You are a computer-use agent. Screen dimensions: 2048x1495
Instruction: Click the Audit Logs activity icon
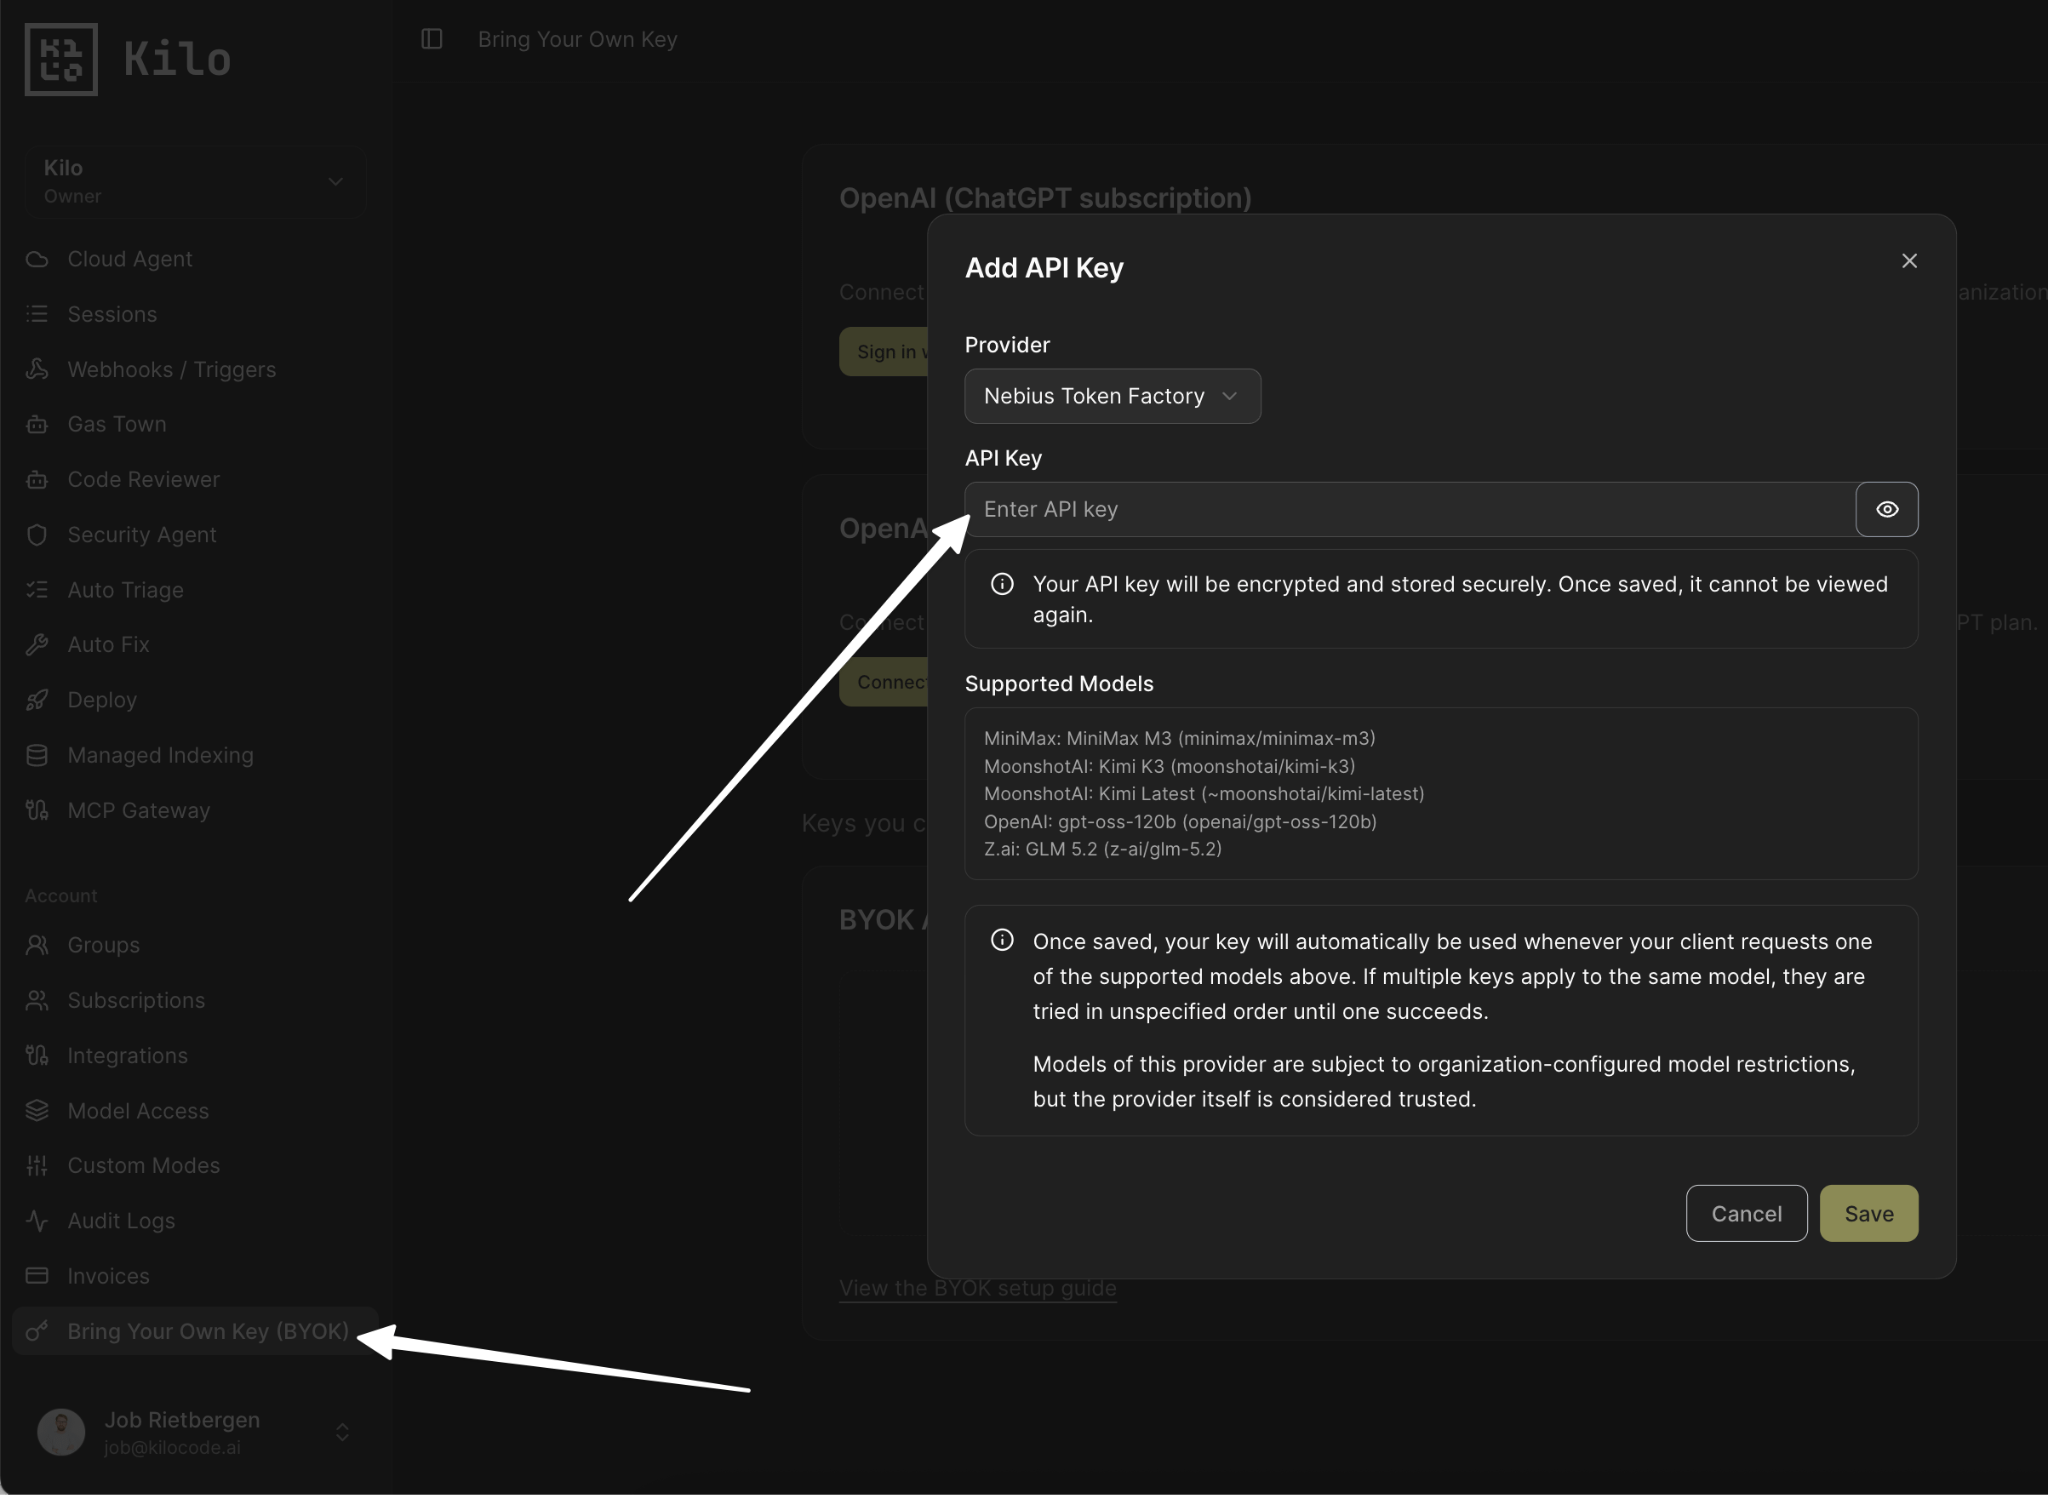pos(37,1221)
